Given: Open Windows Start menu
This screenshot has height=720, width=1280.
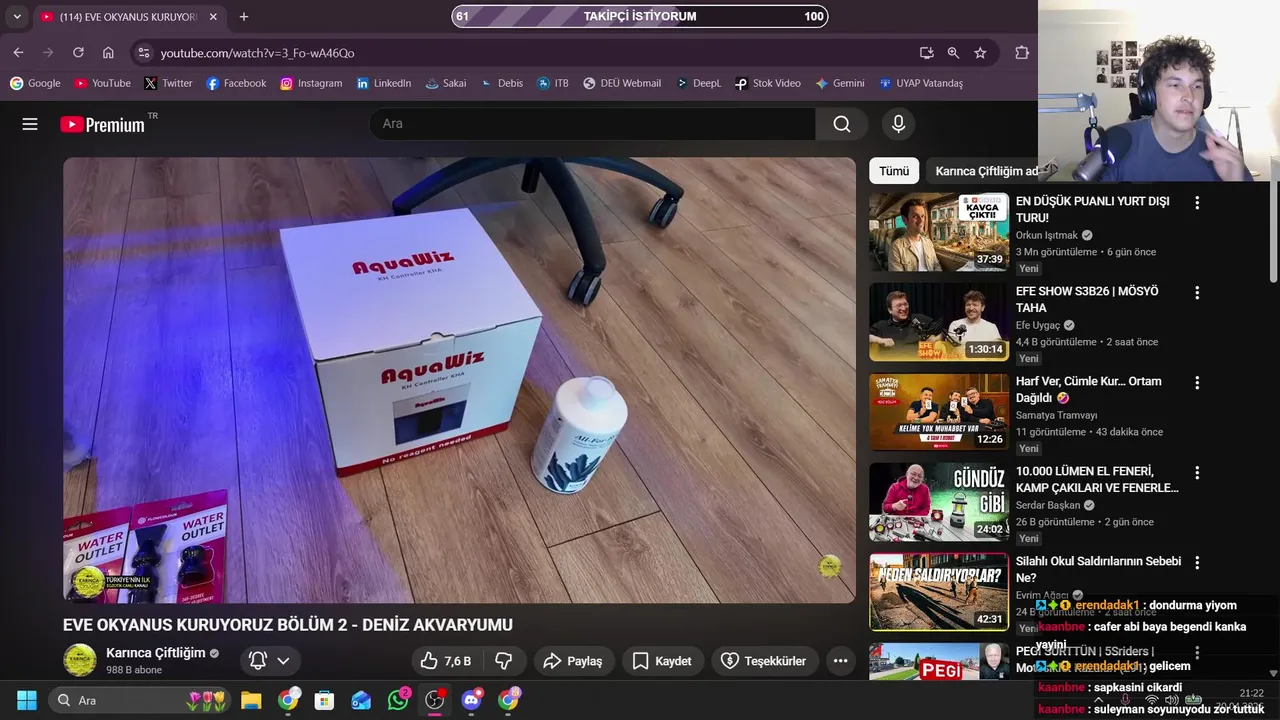Looking at the screenshot, I should [27, 700].
